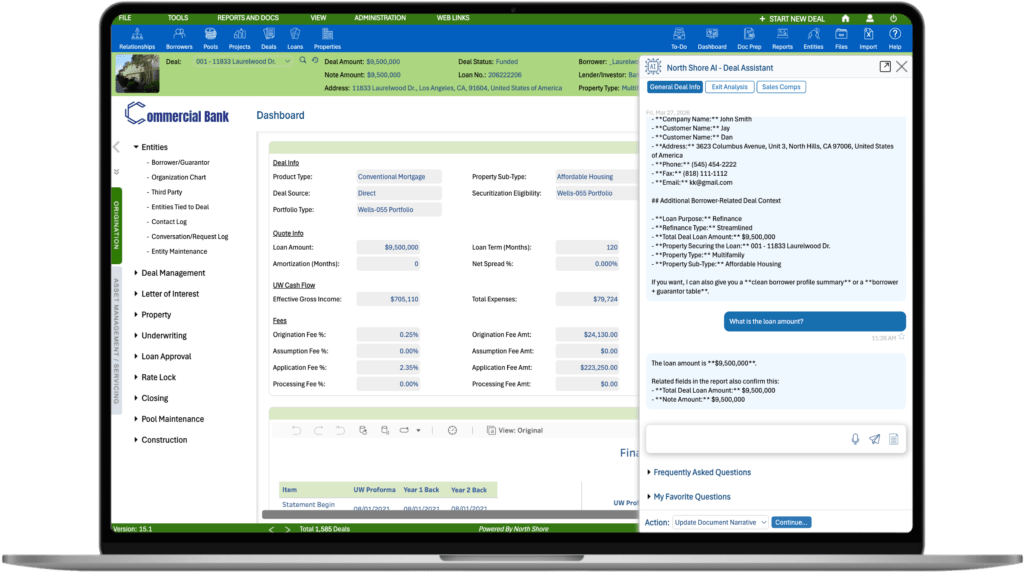Image resolution: width=1024 pixels, height=572 pixels.
Task: Open the Reports and Docs menu
Action: [248, 18]
